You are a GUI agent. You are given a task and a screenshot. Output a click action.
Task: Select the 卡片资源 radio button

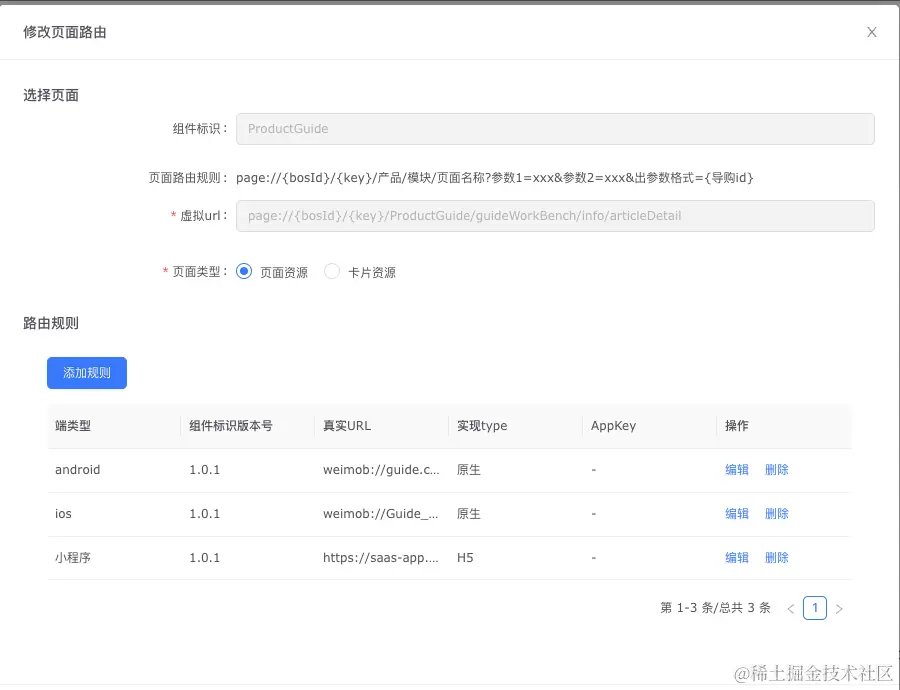pos(331,270)
